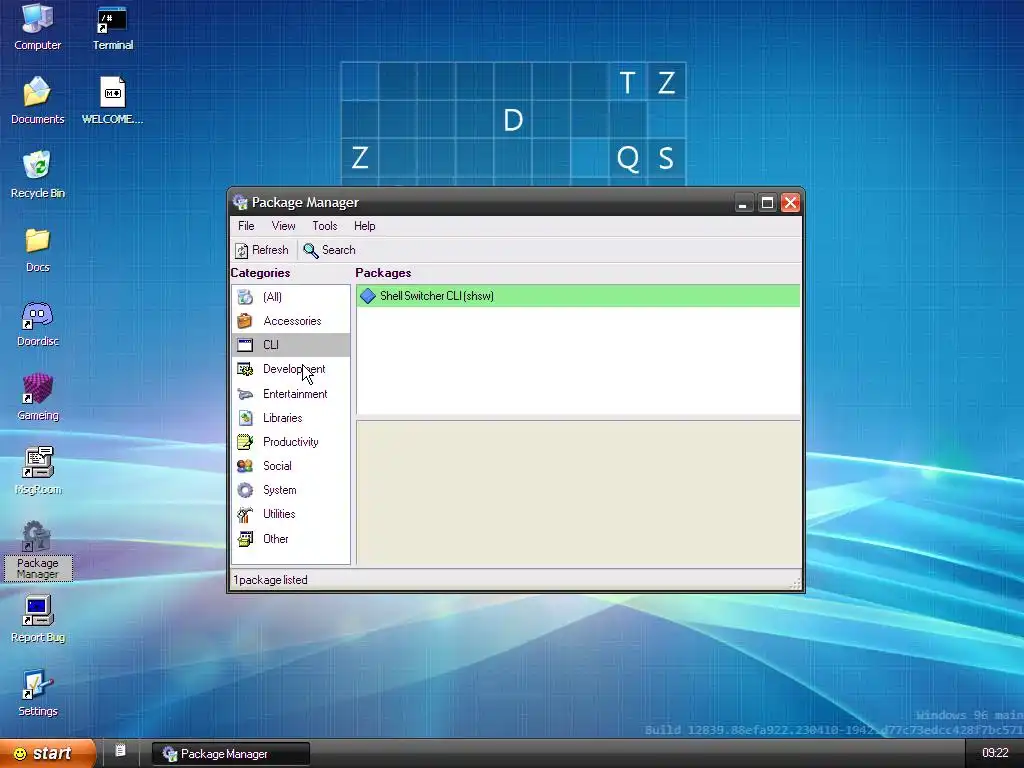
Task: Click the Q tile in desktop widget
Action: [x=628, y=158]
